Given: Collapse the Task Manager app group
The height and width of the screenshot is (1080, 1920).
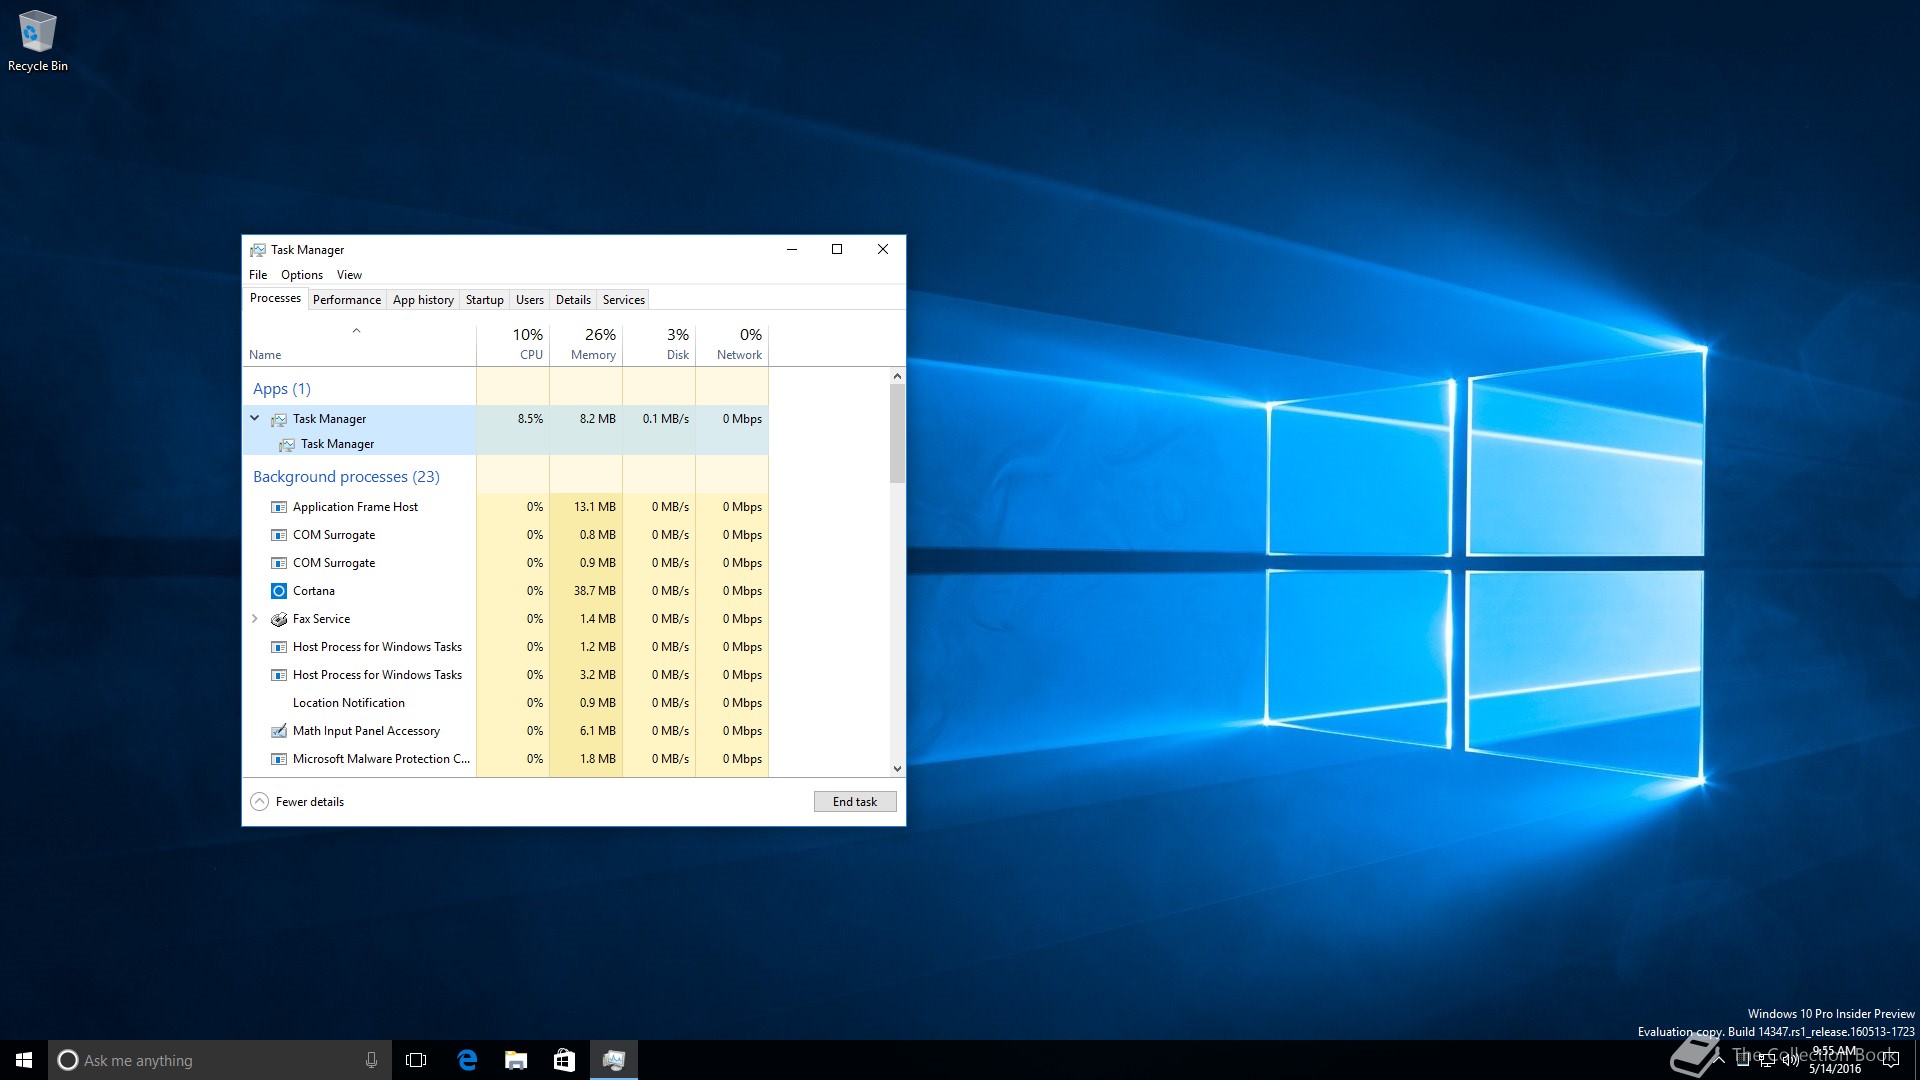Looking at the screenshot, I should click(x=255, y=418).
